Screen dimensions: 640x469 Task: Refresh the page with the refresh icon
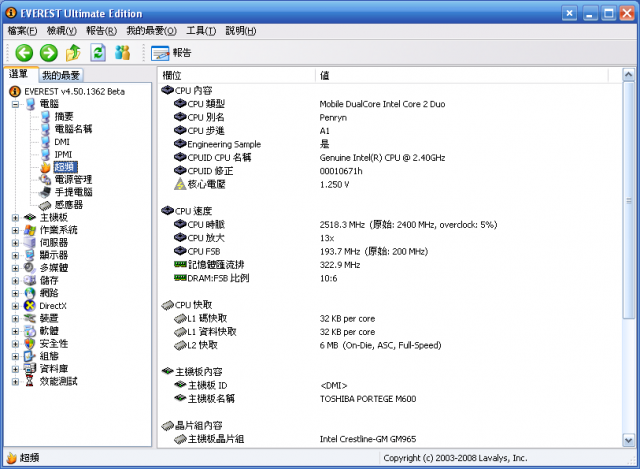(98, 53)
